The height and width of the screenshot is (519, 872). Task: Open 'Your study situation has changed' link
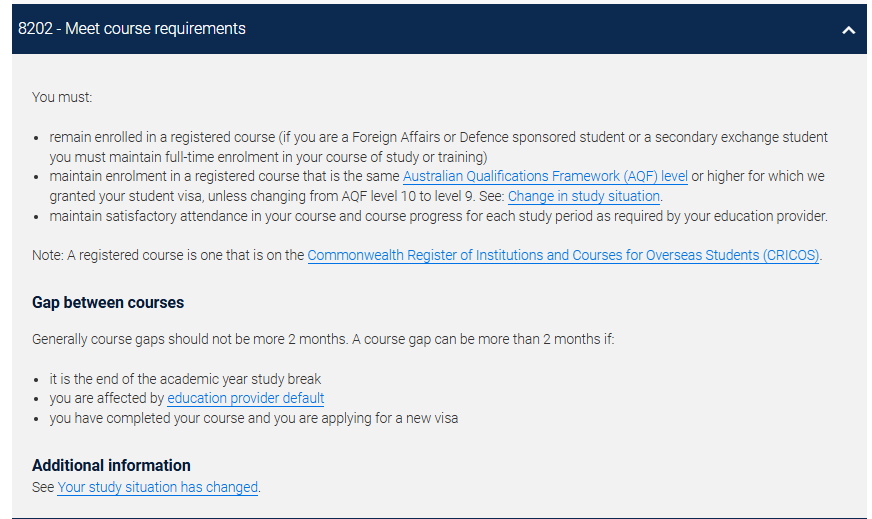click(158, 487)
